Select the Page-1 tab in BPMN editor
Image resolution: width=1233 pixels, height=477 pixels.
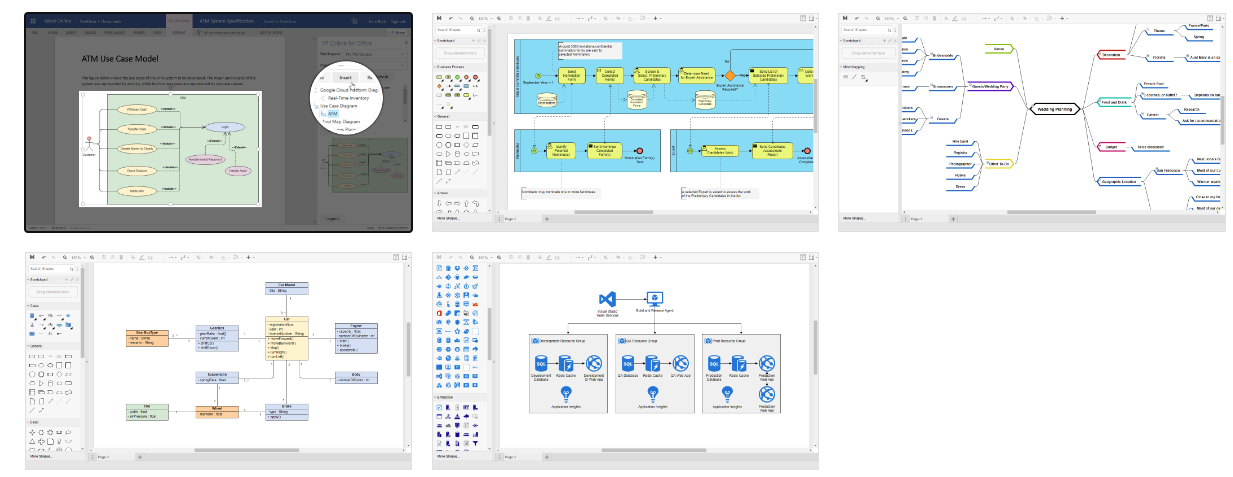coord(510,217)
